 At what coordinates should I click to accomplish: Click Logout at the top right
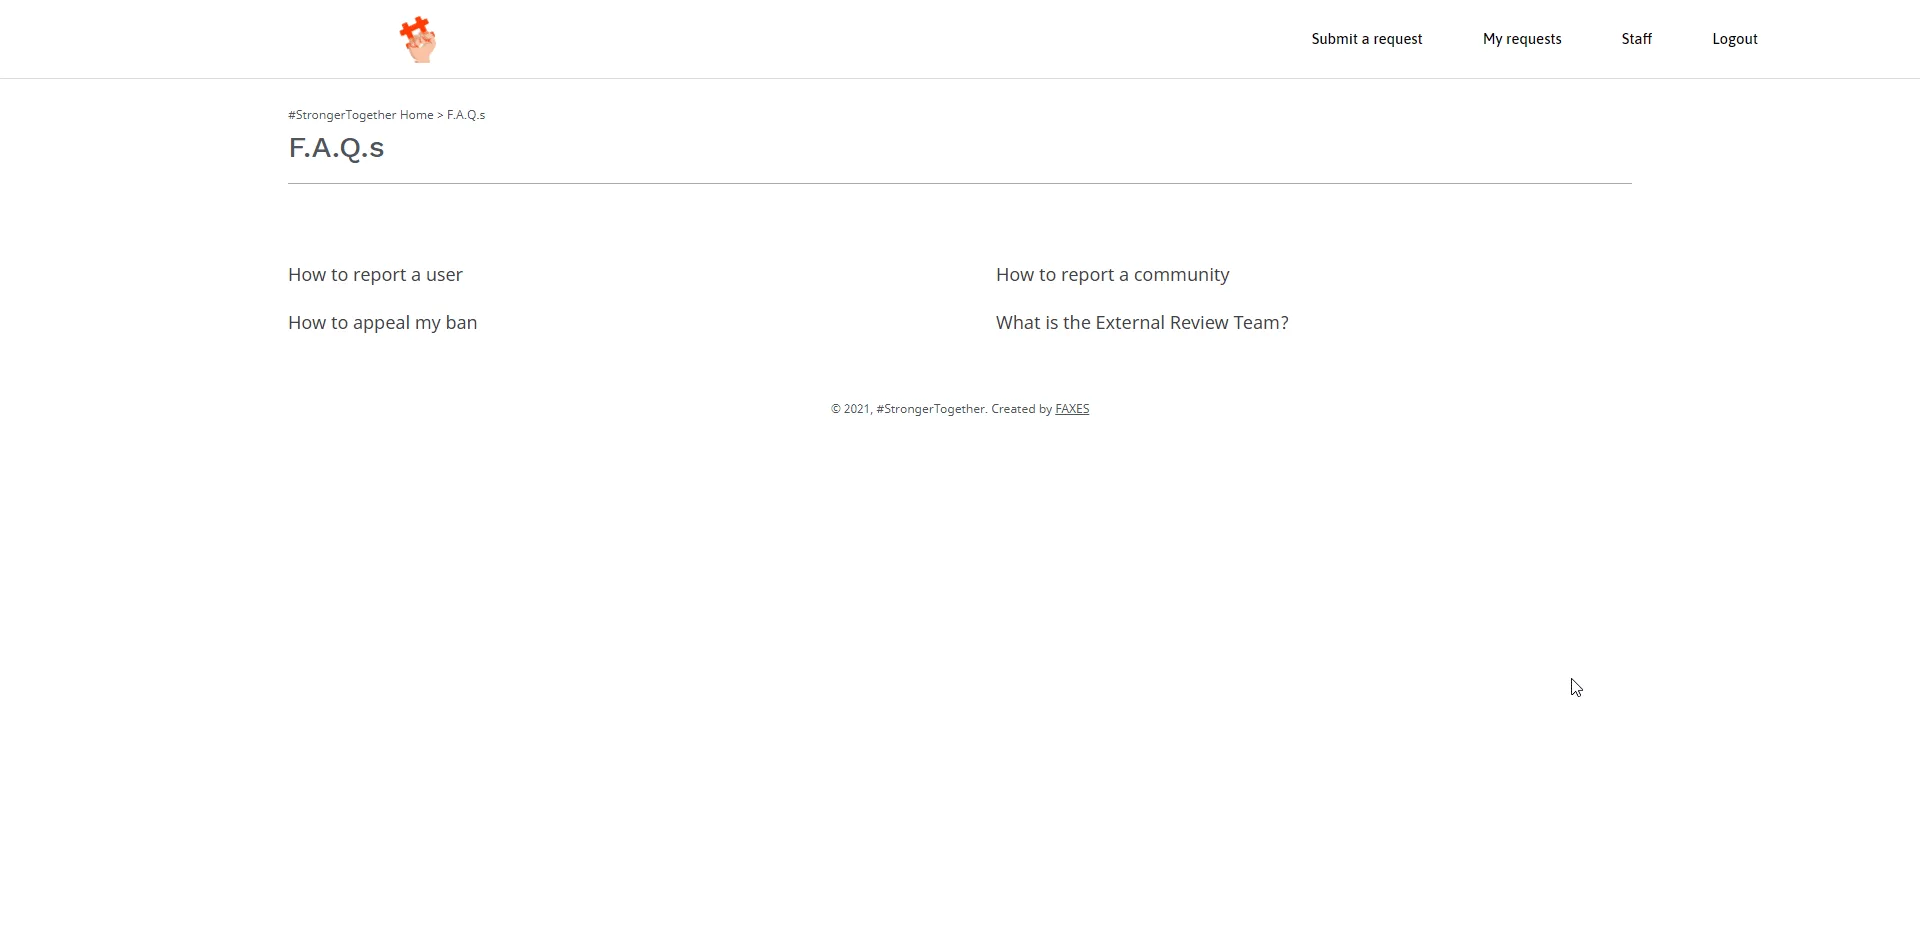tap(1734, 39)
